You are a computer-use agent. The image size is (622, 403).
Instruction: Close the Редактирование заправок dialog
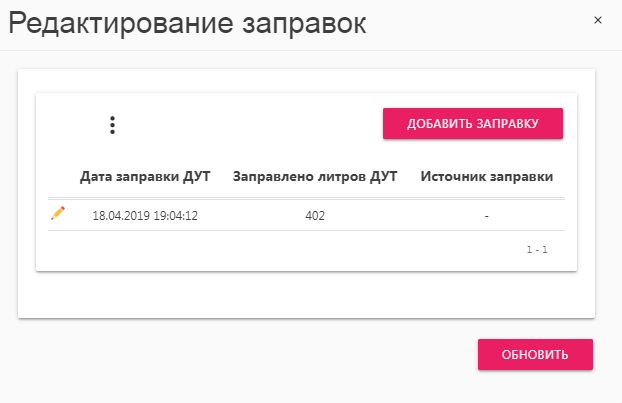point(598,20)
